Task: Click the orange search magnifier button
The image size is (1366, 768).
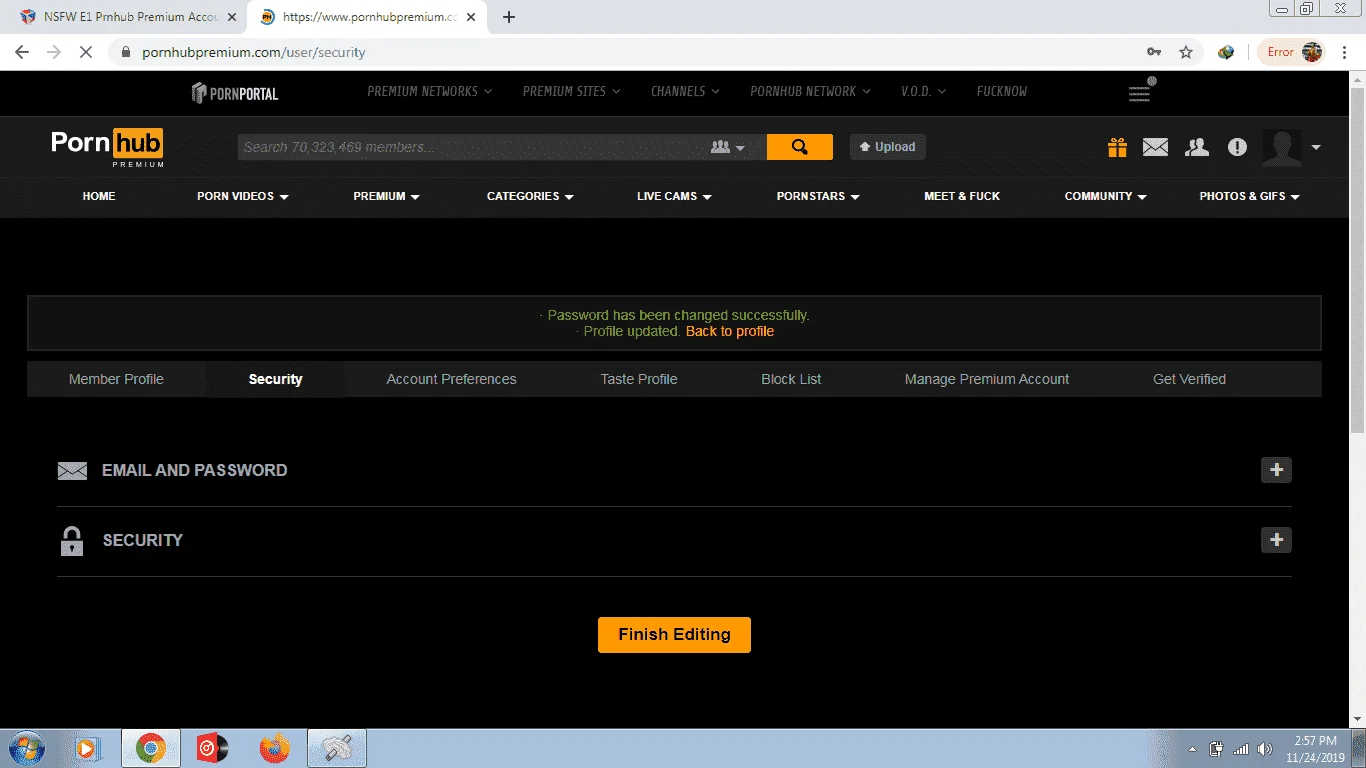Action: tap(799, 147)
